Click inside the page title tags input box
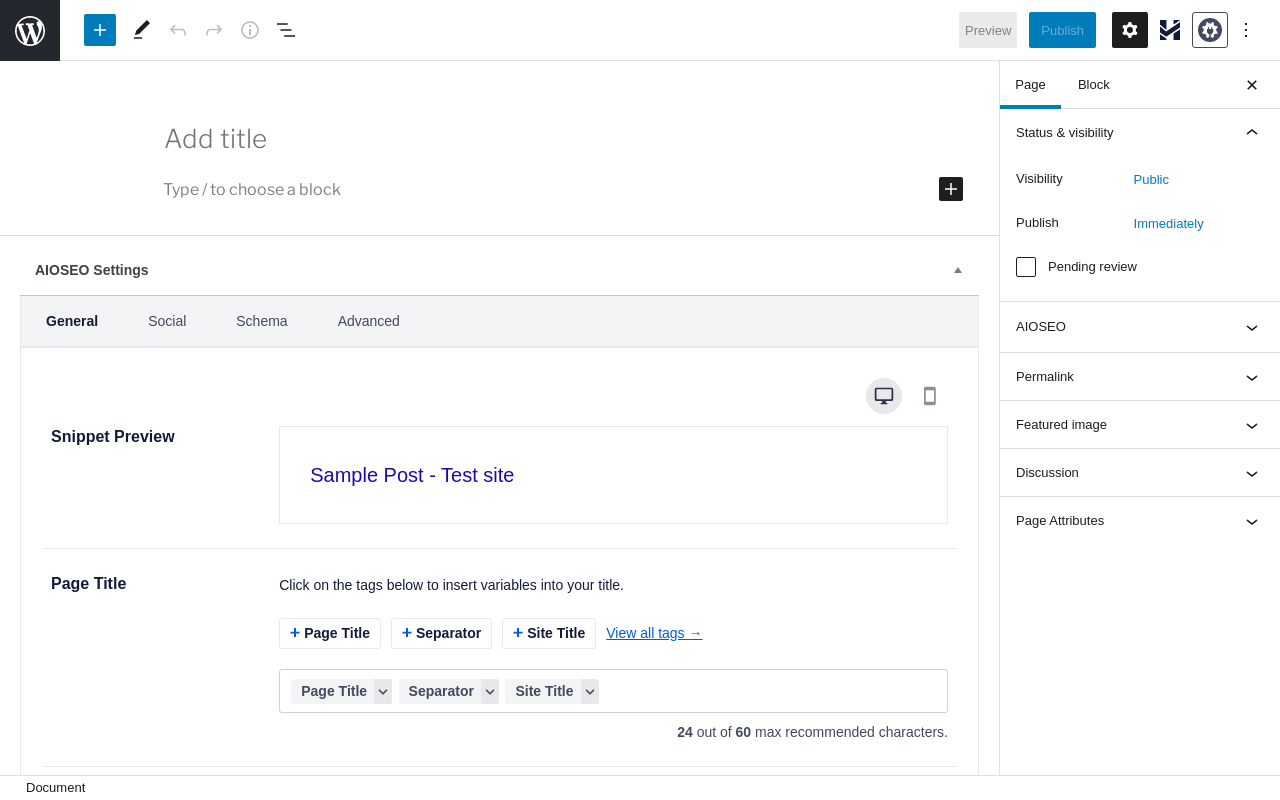 click(x=613, y=691)
